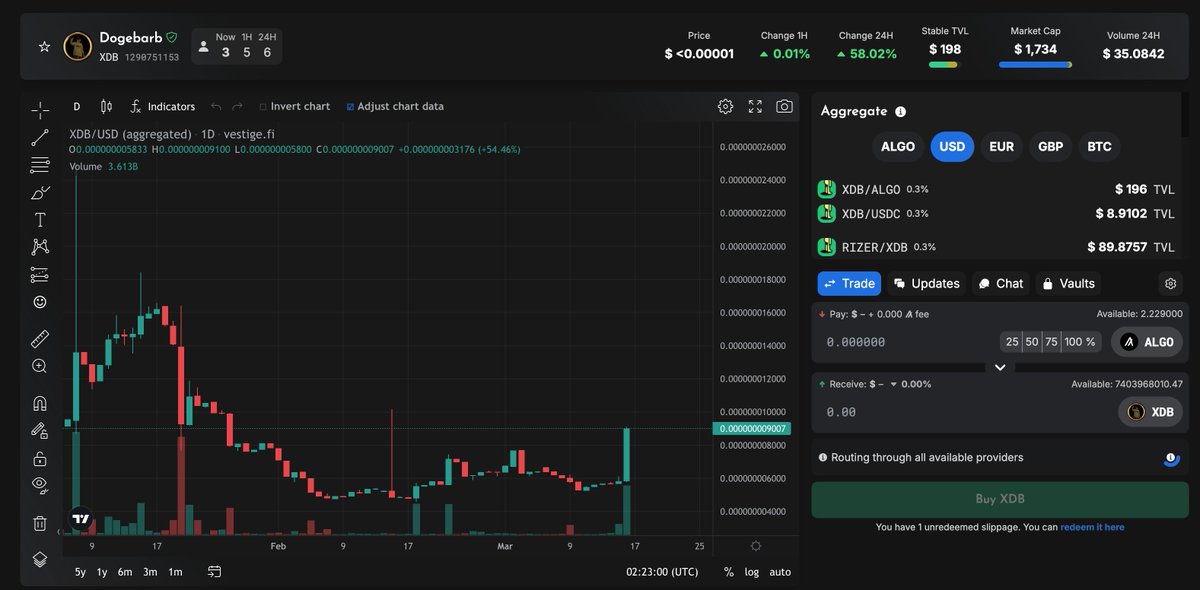Open the object tree layers icon
This screenshot has width=1200, height=590.
(40, 559)
